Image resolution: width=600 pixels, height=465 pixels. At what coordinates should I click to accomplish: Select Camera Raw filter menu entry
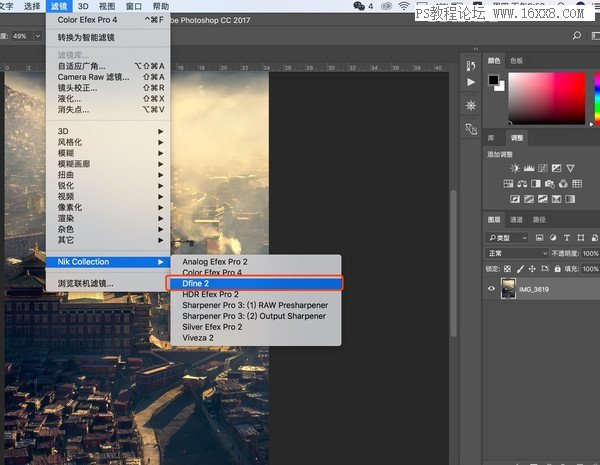click(x=93, y=76)
